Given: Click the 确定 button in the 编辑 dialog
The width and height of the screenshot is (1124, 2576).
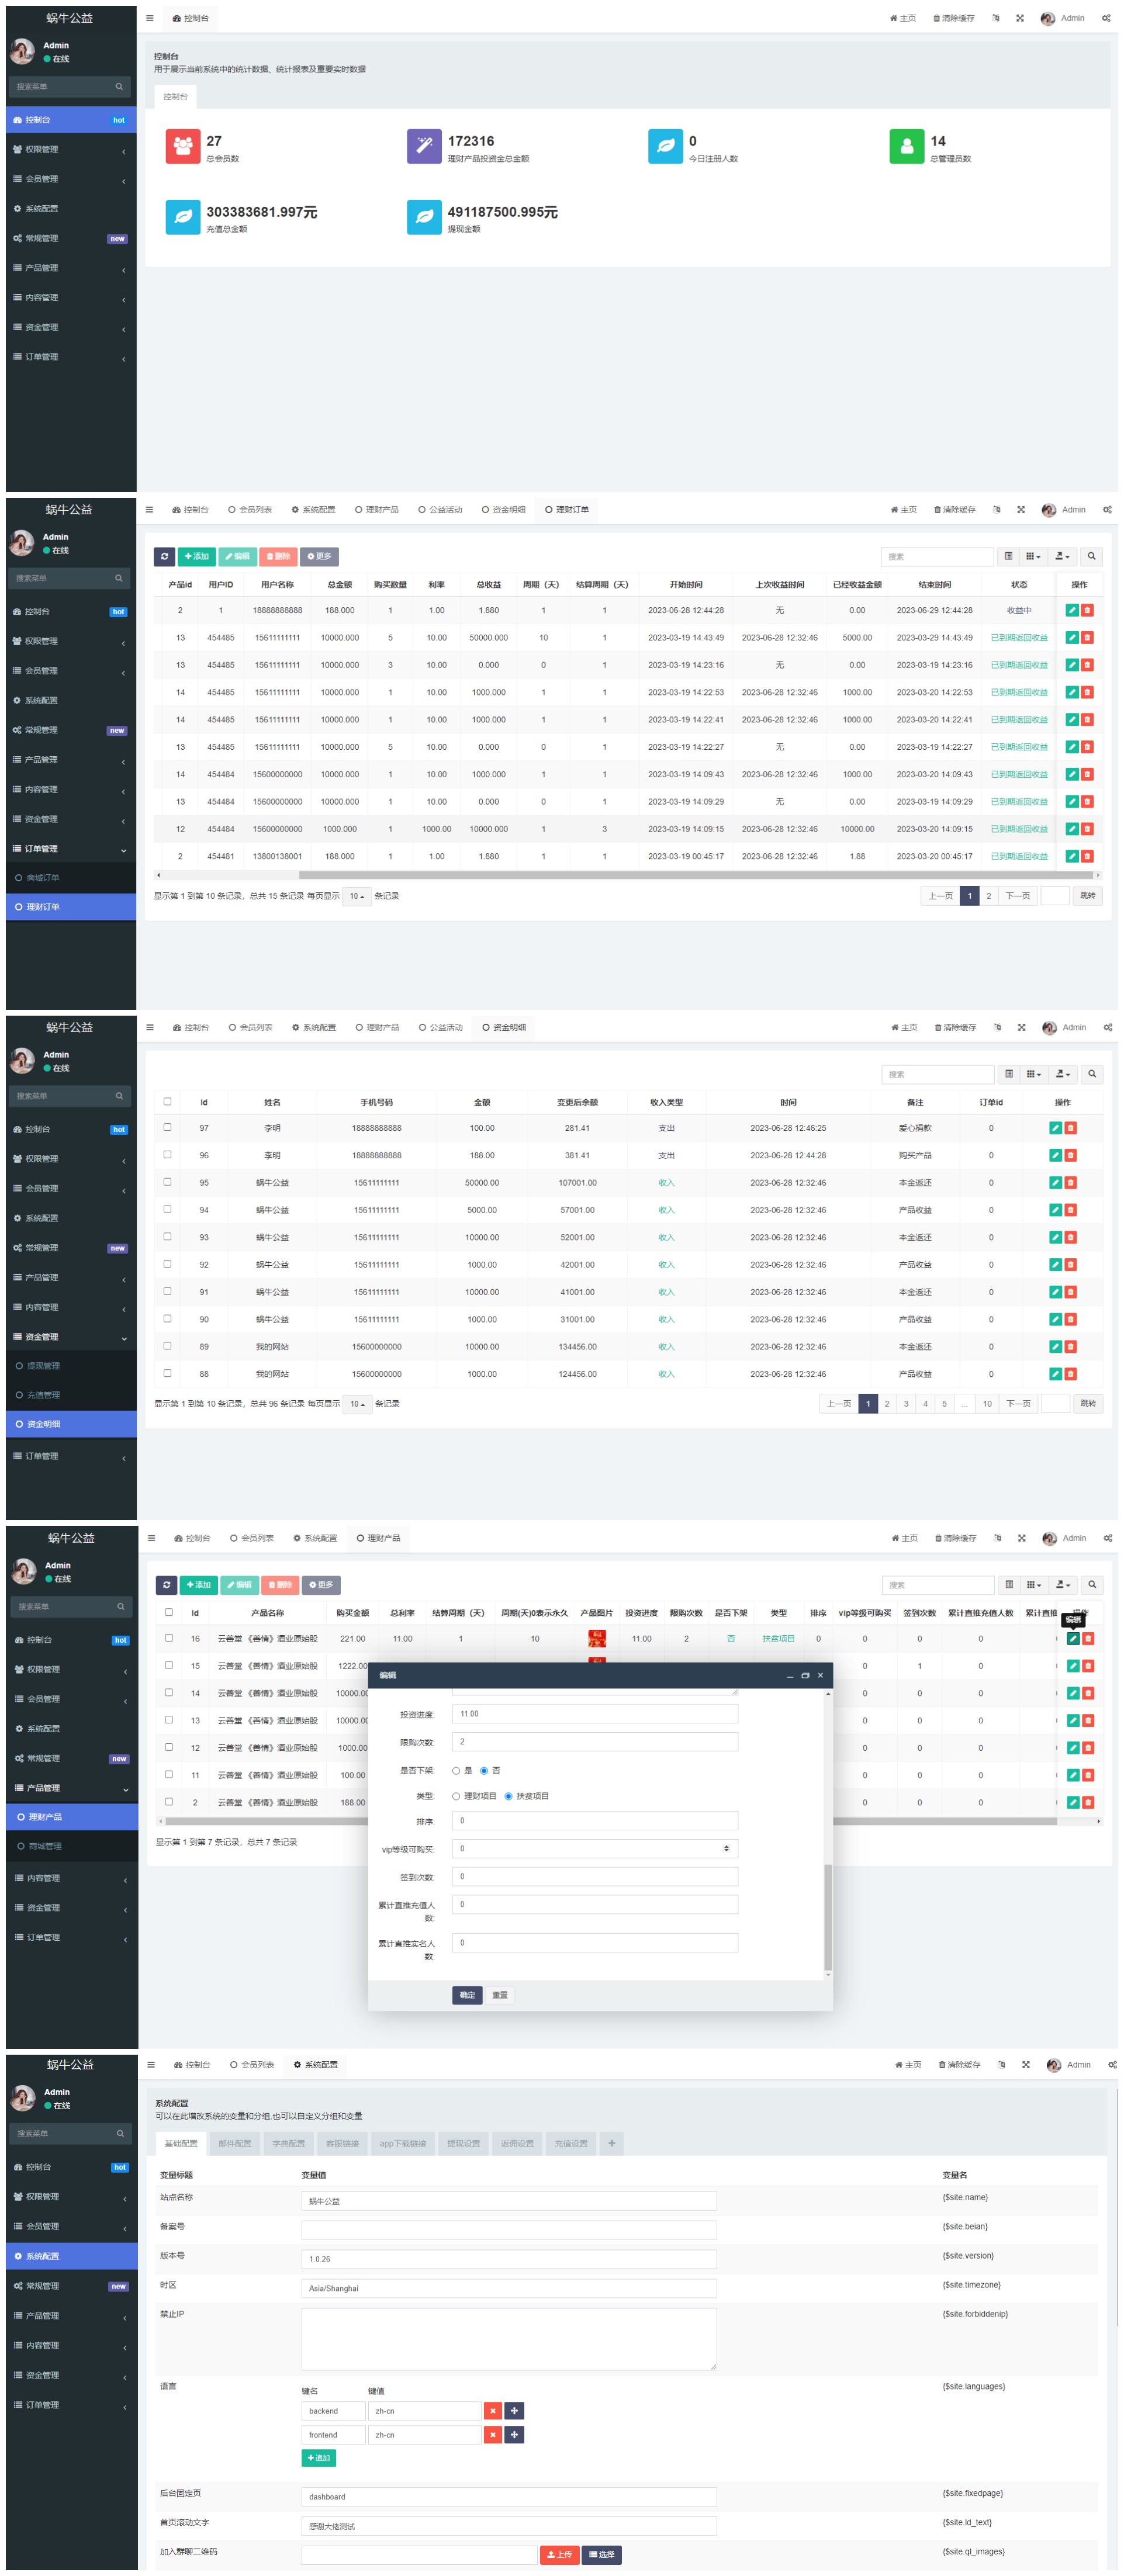Looking at the screenshot, I should coord(467,1995).
